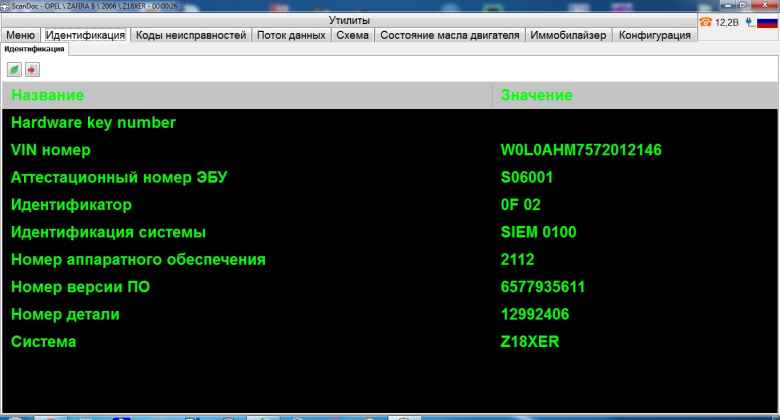Select the small Идентификация sub-tab above the toolbar
780x420 pixels.
(x=34, y=48)
